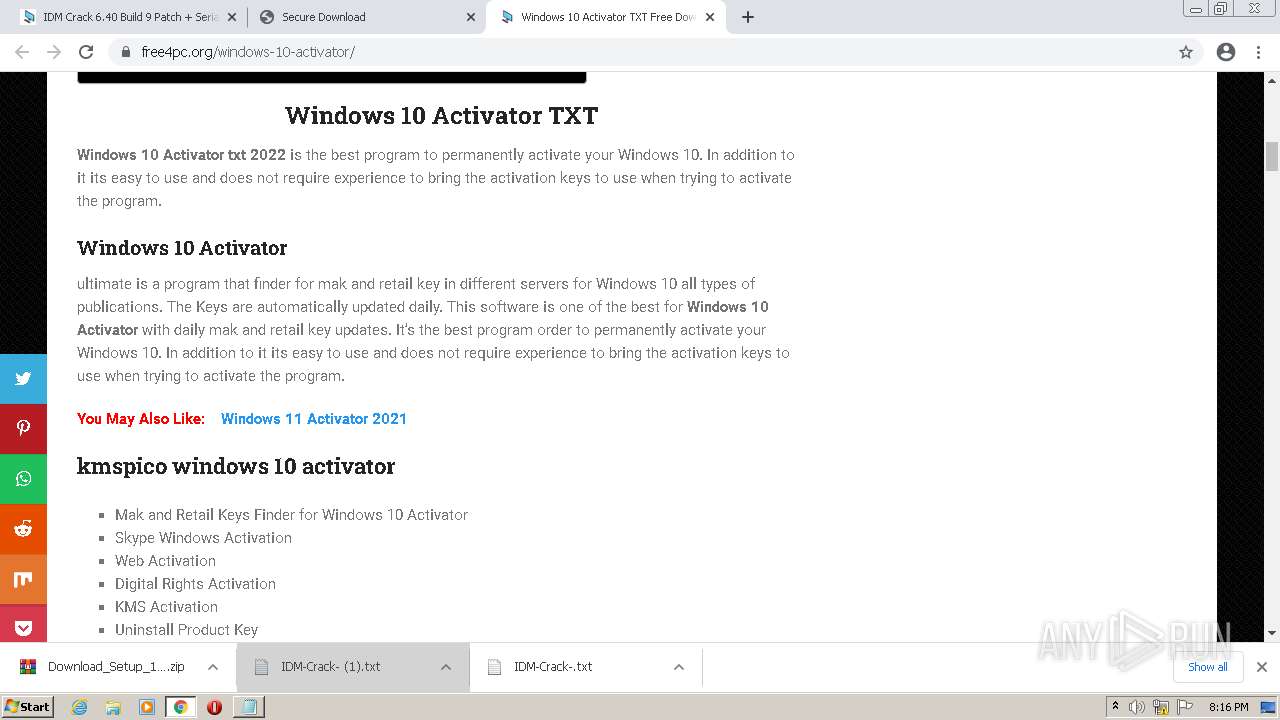Click the browser forward arrow
Image resolution: width=1280 pixels, height=720 pixels.
(x=54, y=52)
